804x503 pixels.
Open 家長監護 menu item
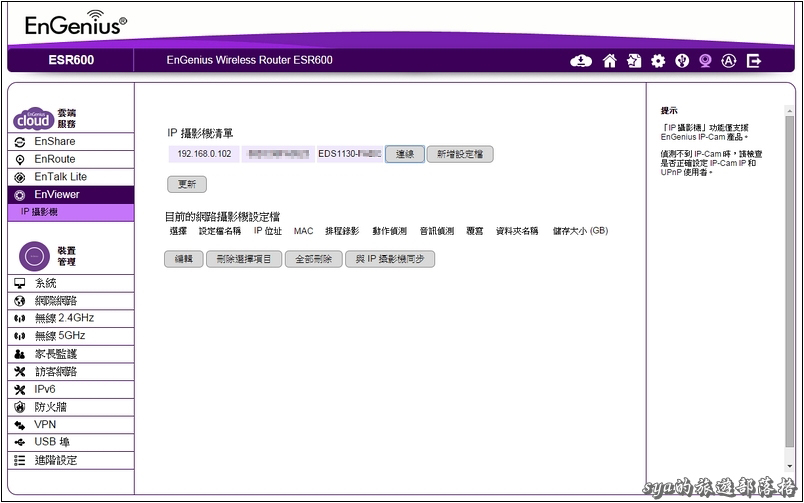[x=71, y=354]
